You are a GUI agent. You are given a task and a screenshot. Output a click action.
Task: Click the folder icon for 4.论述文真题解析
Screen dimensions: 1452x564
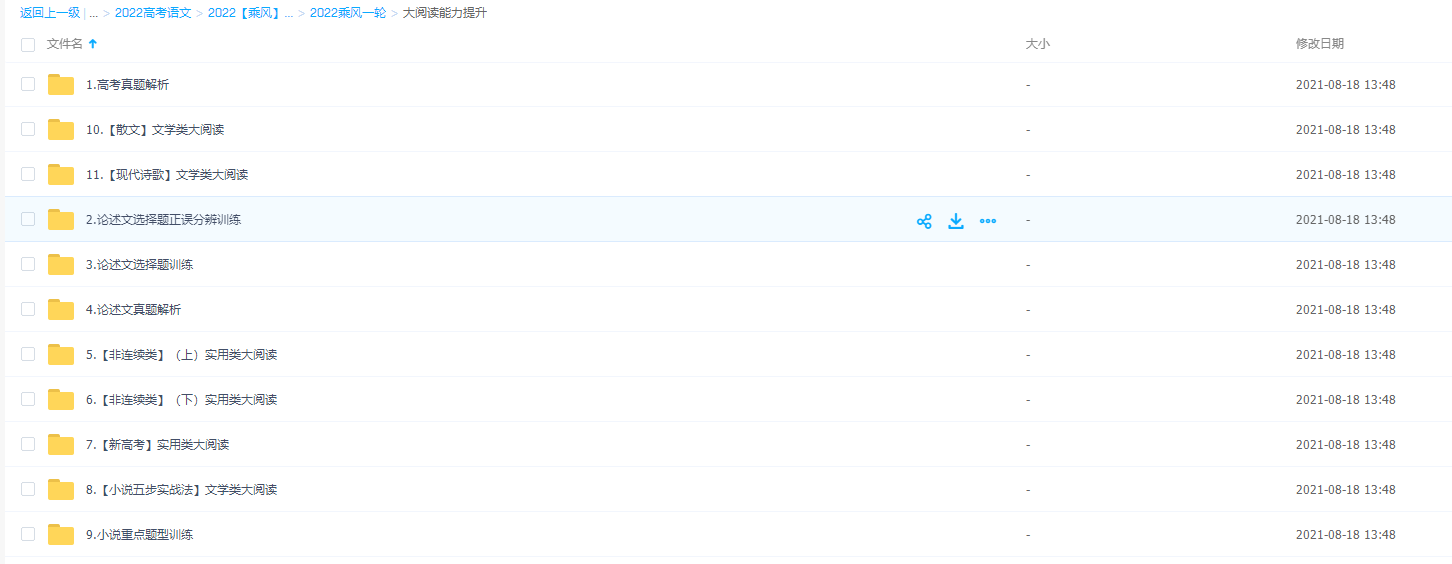[x=61, y=310]
